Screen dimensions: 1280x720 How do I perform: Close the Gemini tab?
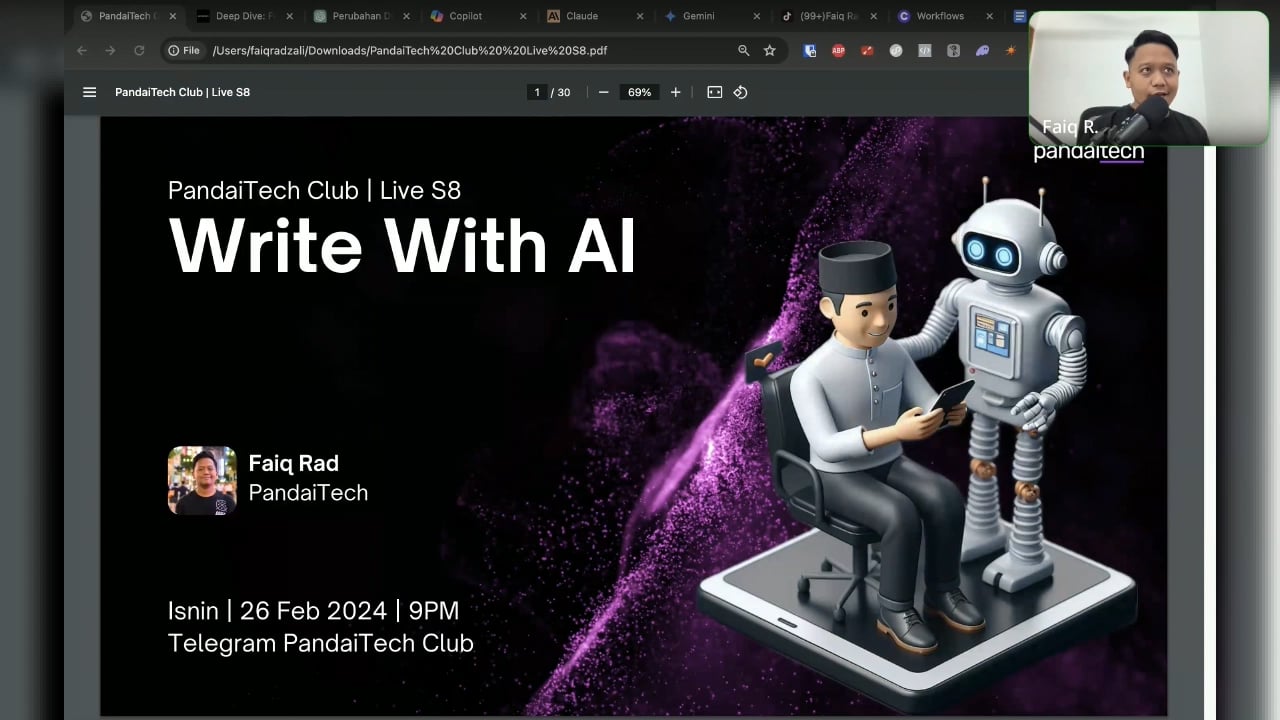click(757, 16)
